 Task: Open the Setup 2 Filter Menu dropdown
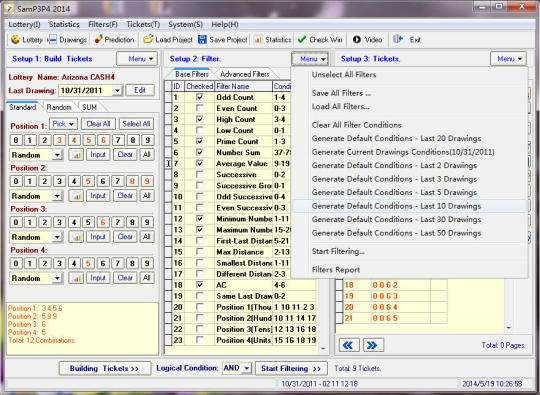pos(310,59)
